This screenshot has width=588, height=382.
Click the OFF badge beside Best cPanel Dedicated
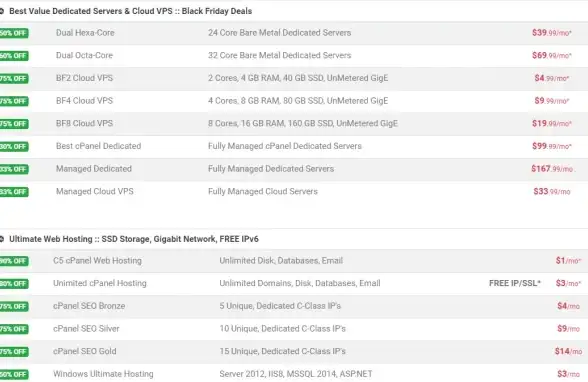coord(14,147)
